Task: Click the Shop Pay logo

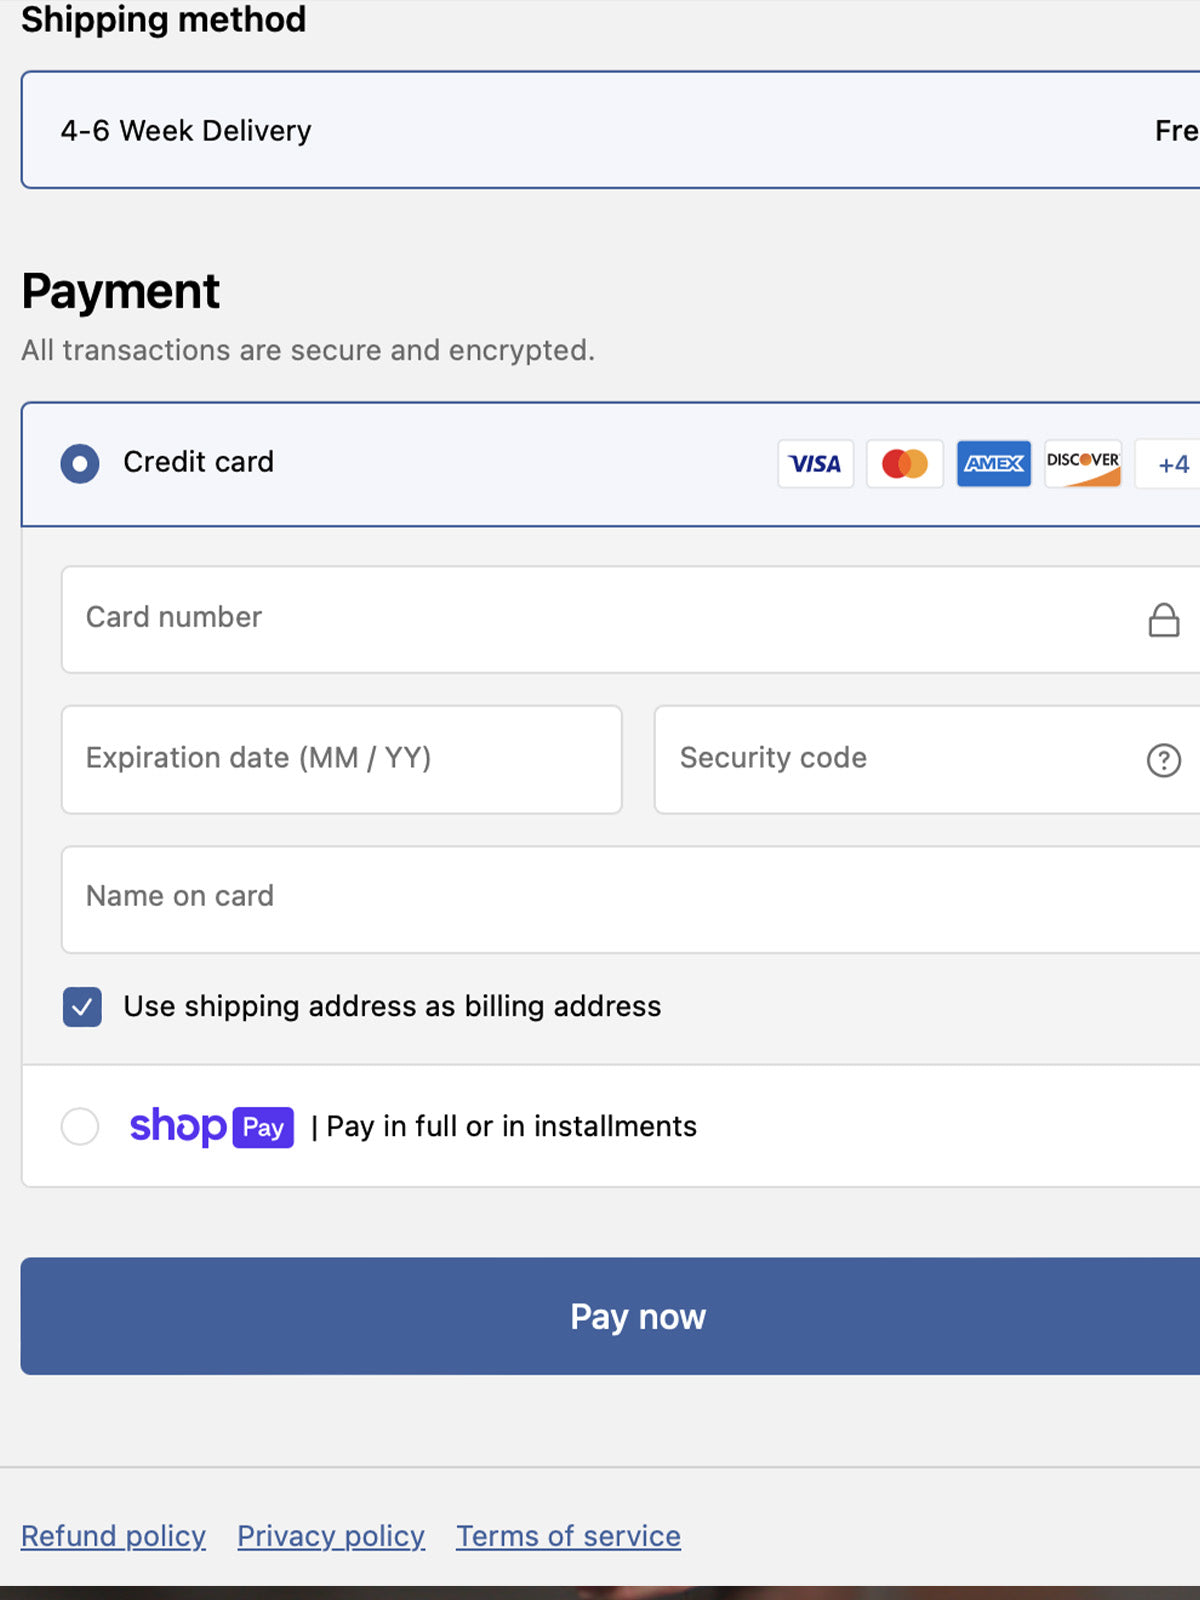Action: click(212, 1127)
